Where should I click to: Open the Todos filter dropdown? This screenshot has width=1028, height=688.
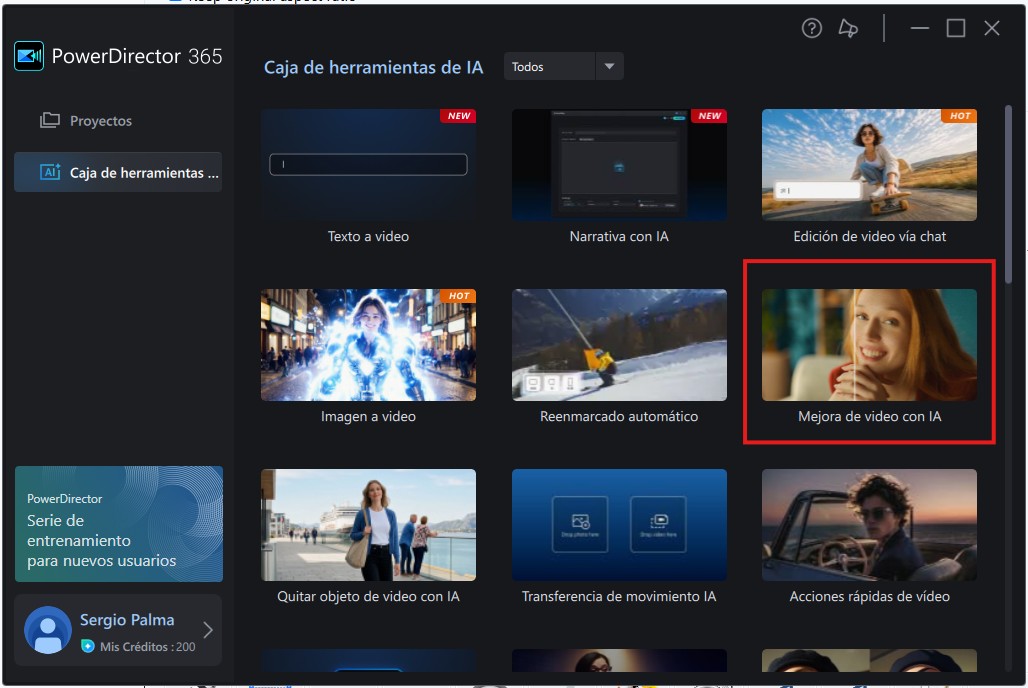click(563, 66)
